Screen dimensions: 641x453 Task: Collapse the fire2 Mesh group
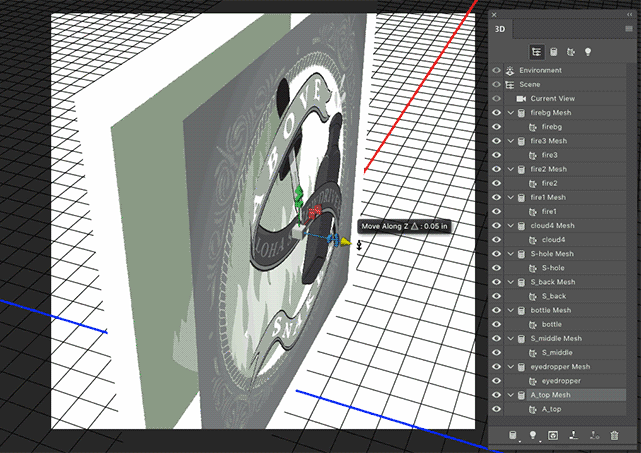[511, 169]
